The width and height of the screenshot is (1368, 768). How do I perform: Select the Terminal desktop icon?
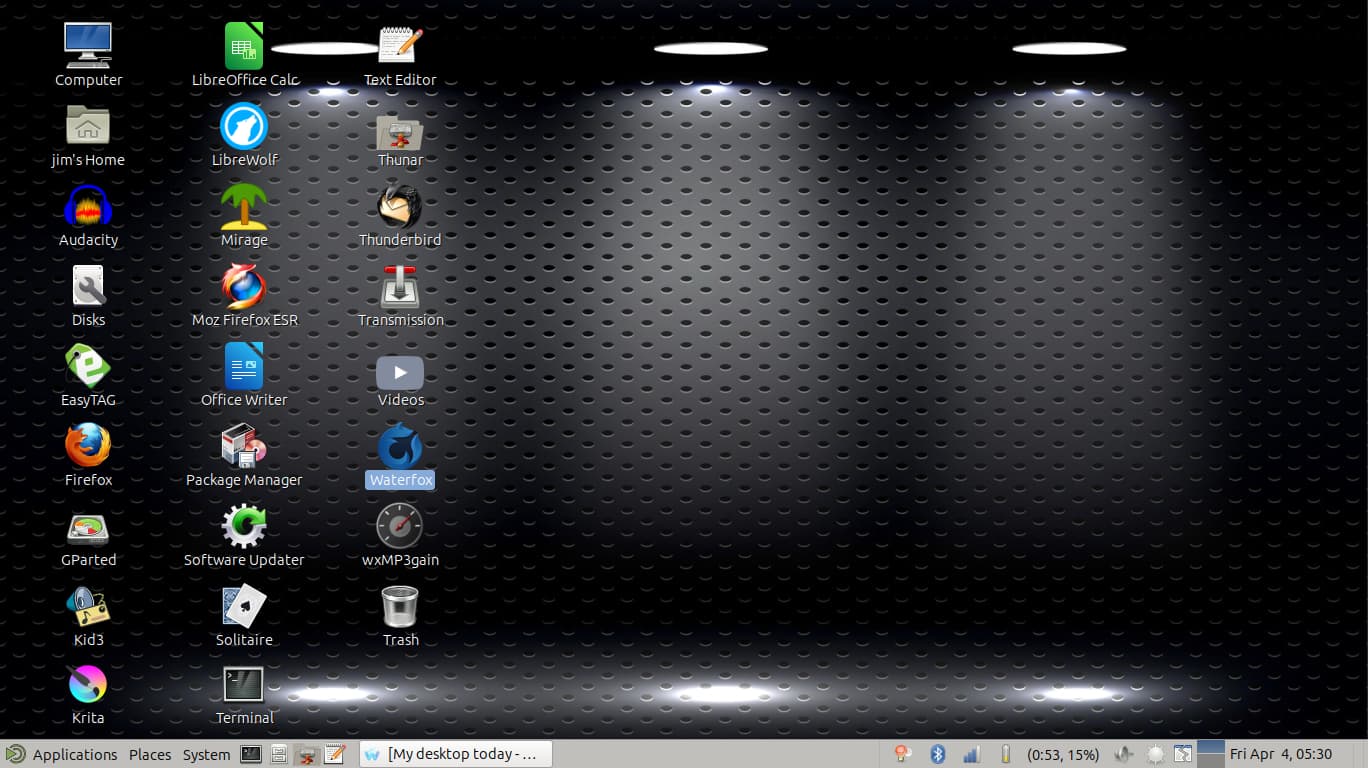[x=244, y=685]
